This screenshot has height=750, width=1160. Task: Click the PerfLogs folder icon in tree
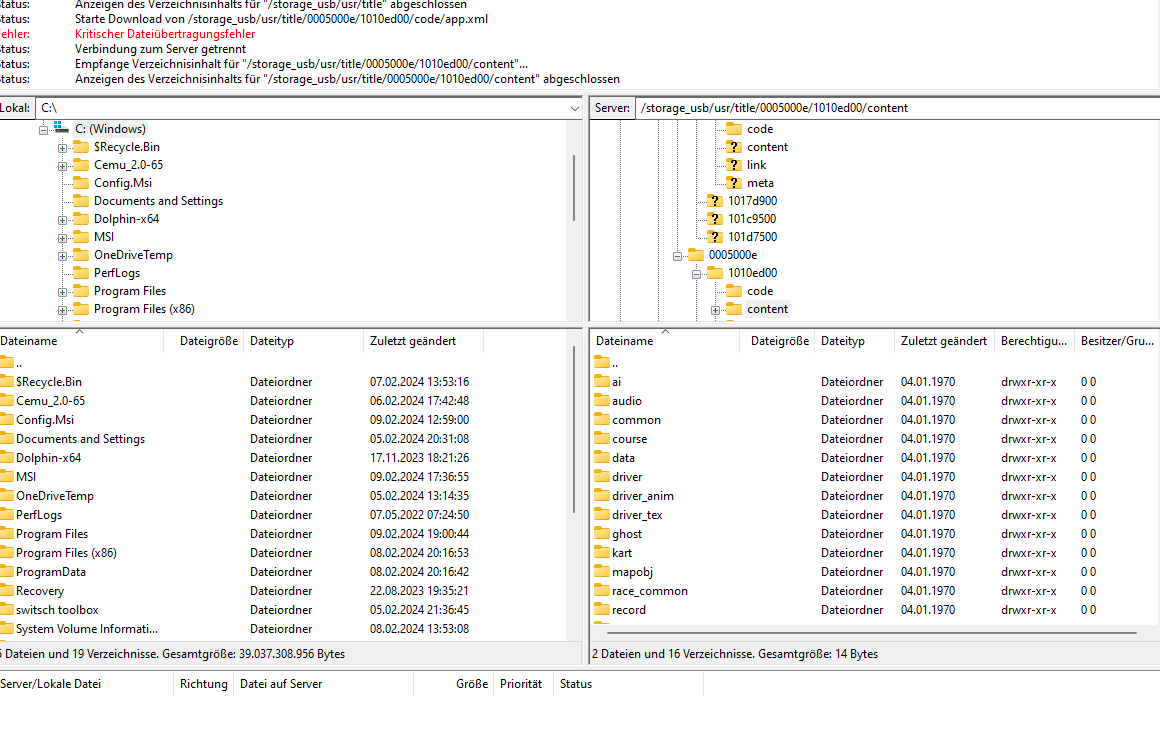(81, 273)
